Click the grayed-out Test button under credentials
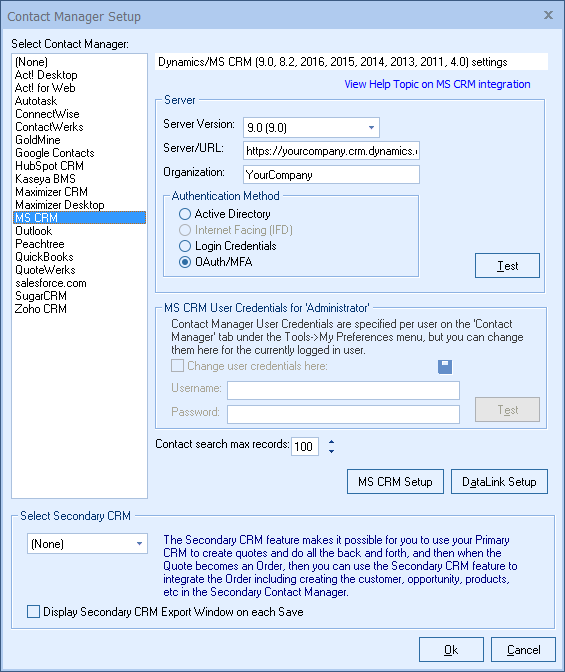Viewport: 565px width, 672px height. pos(507,410)
